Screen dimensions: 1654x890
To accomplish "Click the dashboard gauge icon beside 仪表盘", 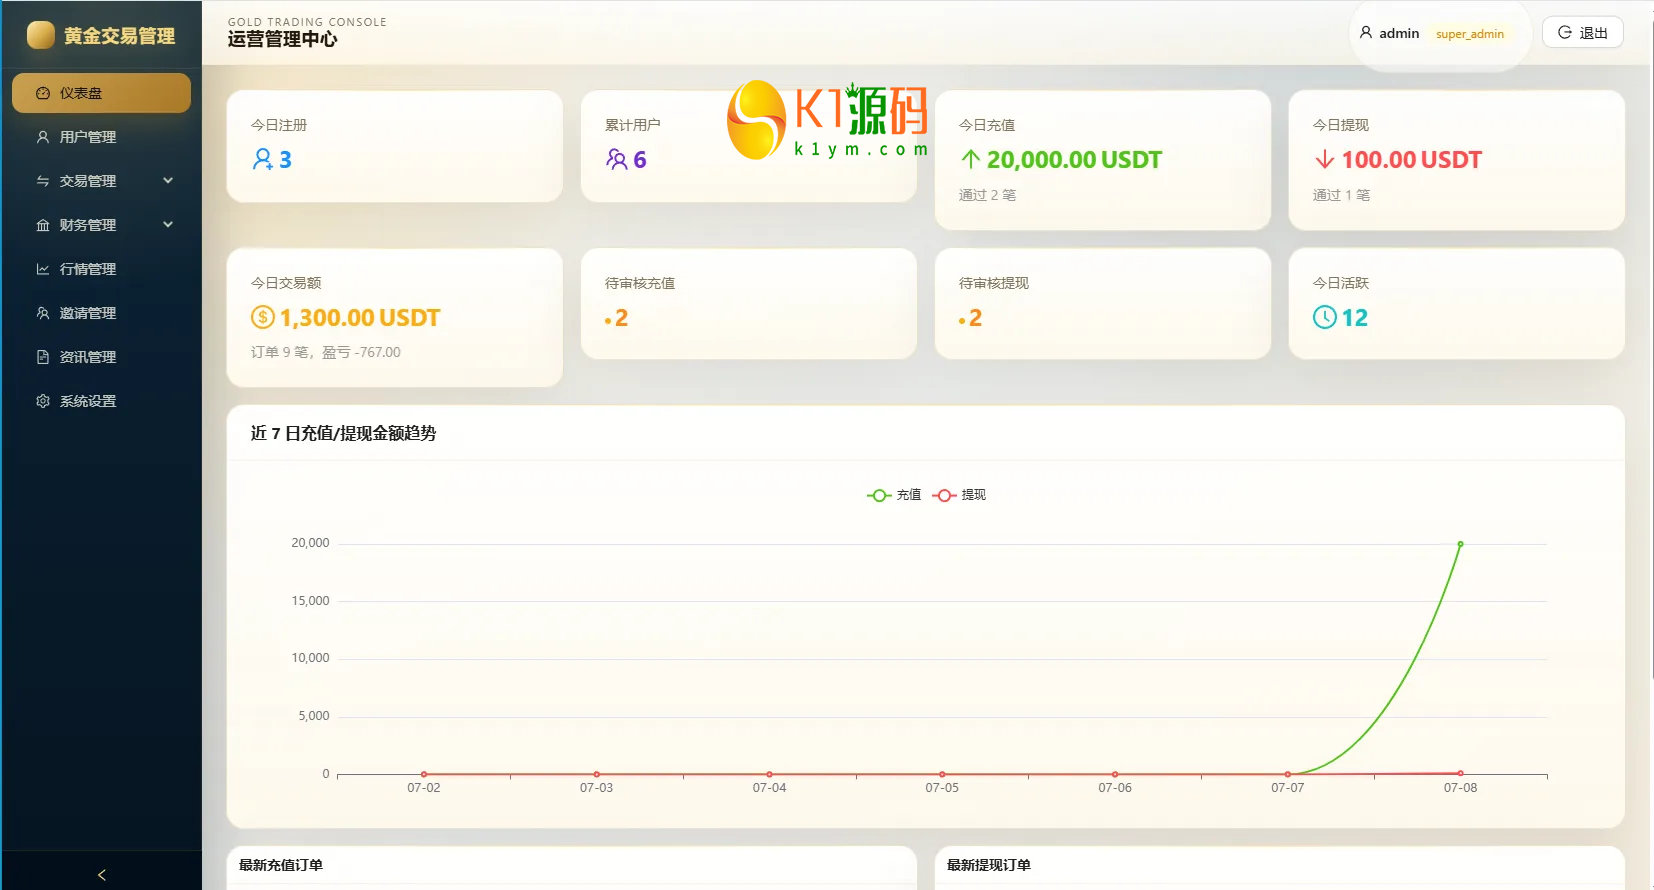I will 43,93.
